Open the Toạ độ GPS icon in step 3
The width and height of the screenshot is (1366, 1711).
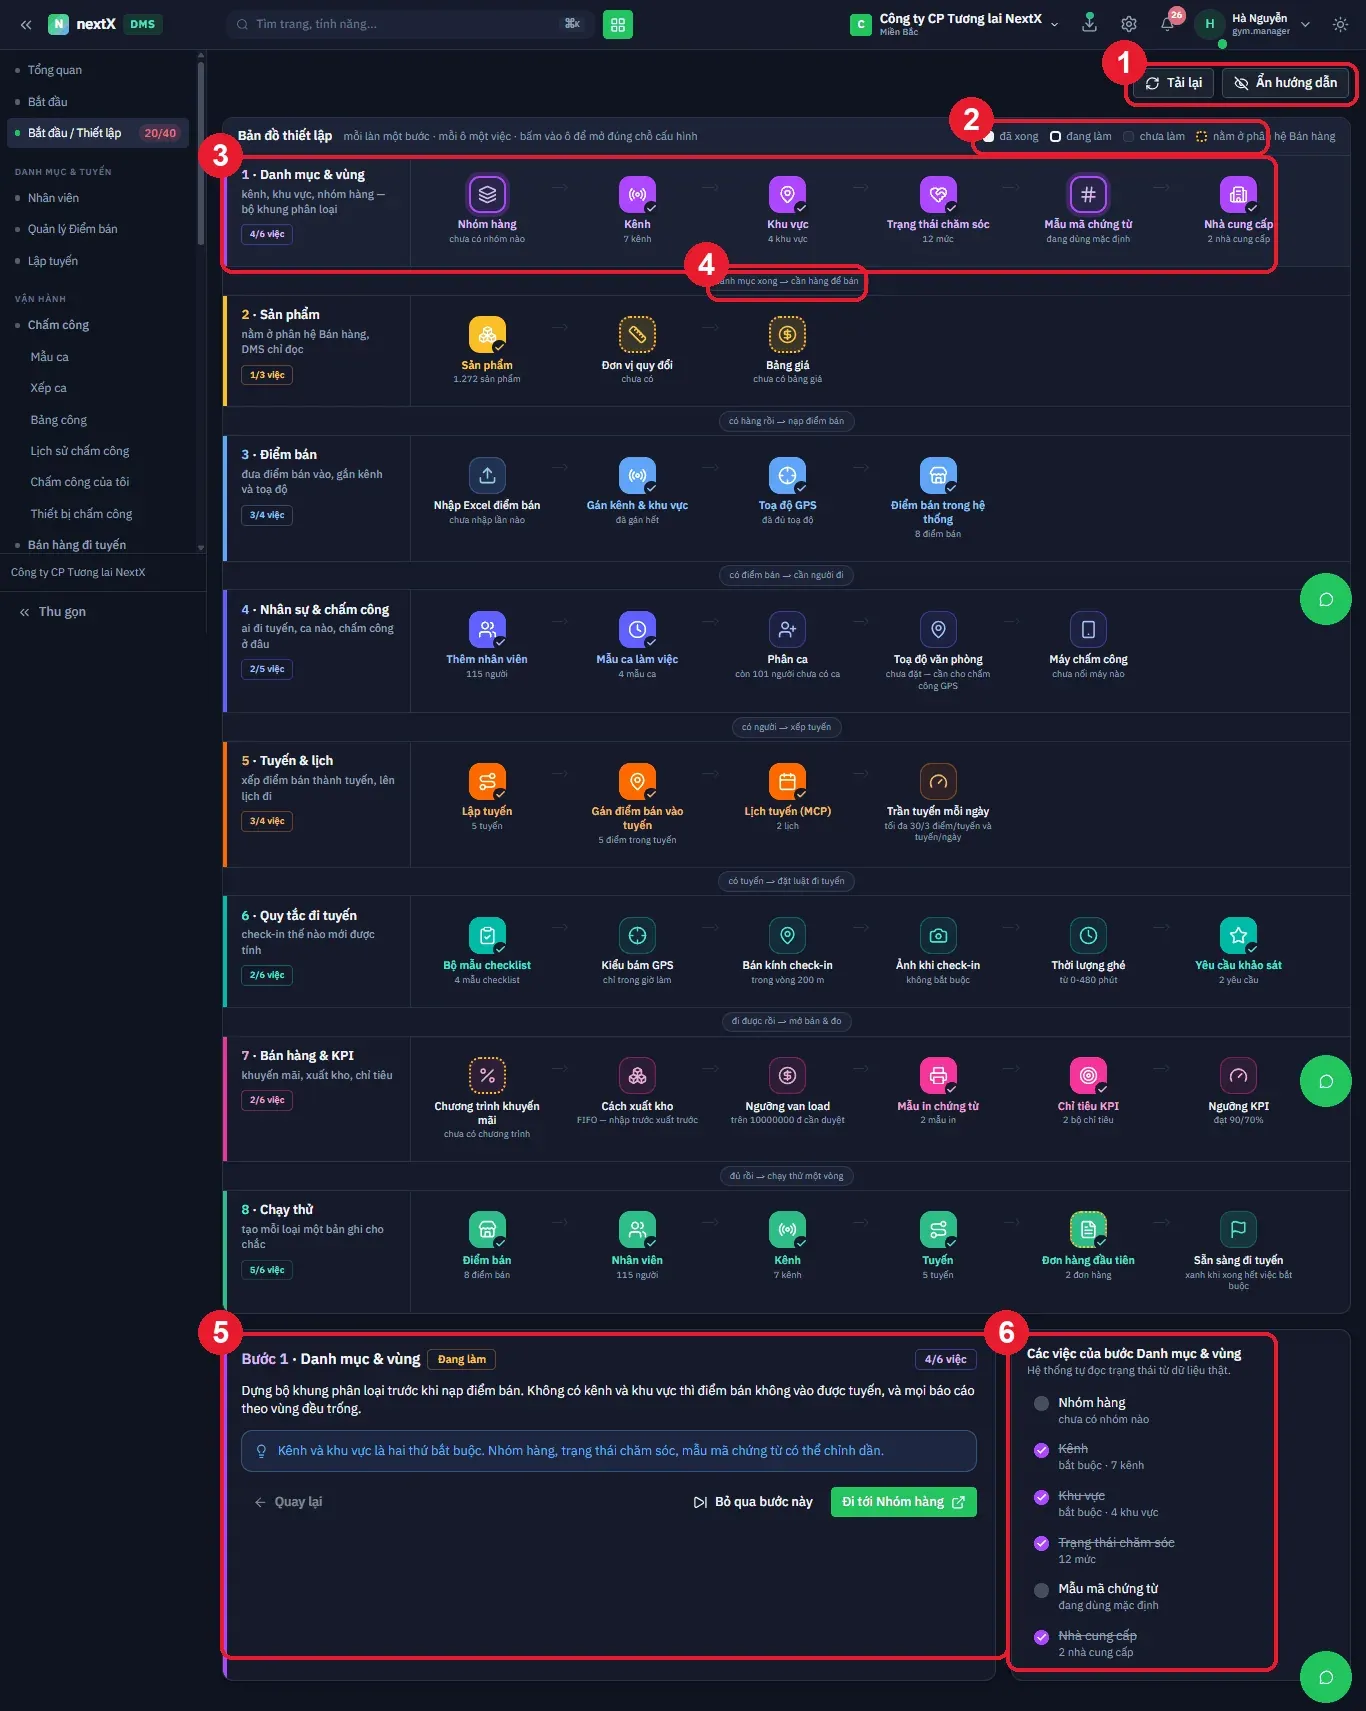[x=787, y=475]
